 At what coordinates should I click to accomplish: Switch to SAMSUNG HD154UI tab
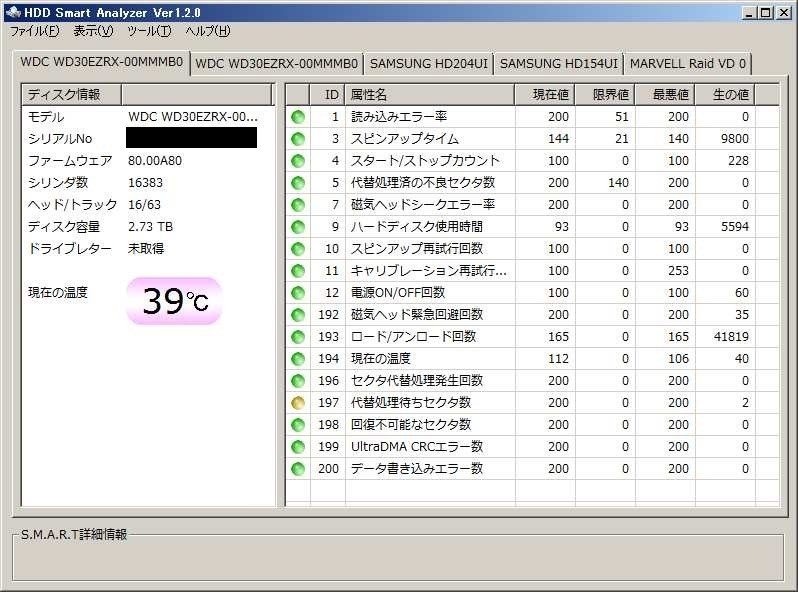(x=559, y=64)
